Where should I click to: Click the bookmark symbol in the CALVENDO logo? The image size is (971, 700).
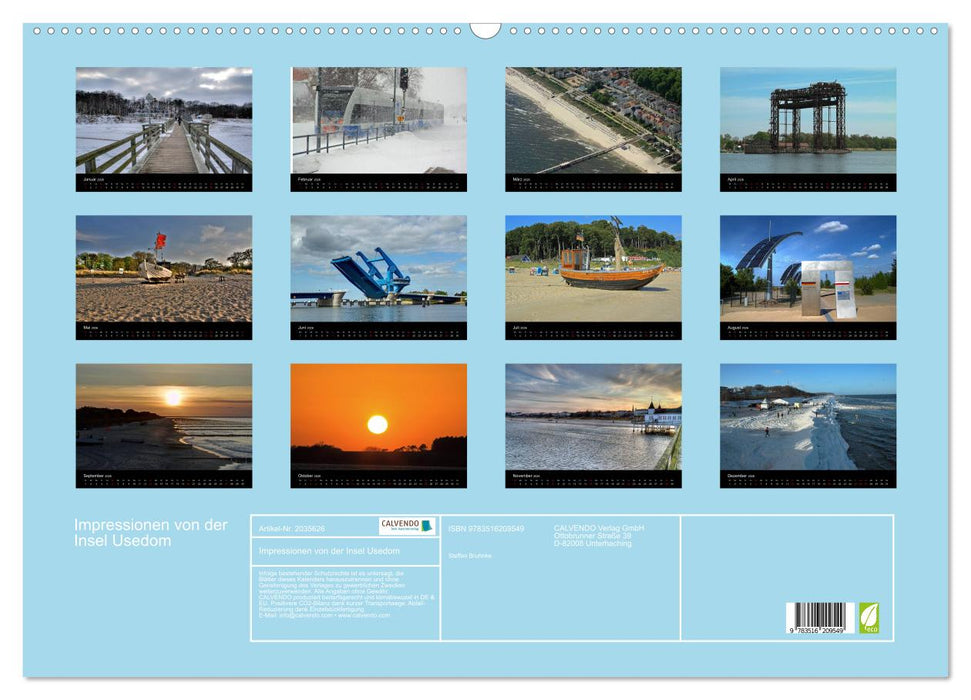(428, 524)
